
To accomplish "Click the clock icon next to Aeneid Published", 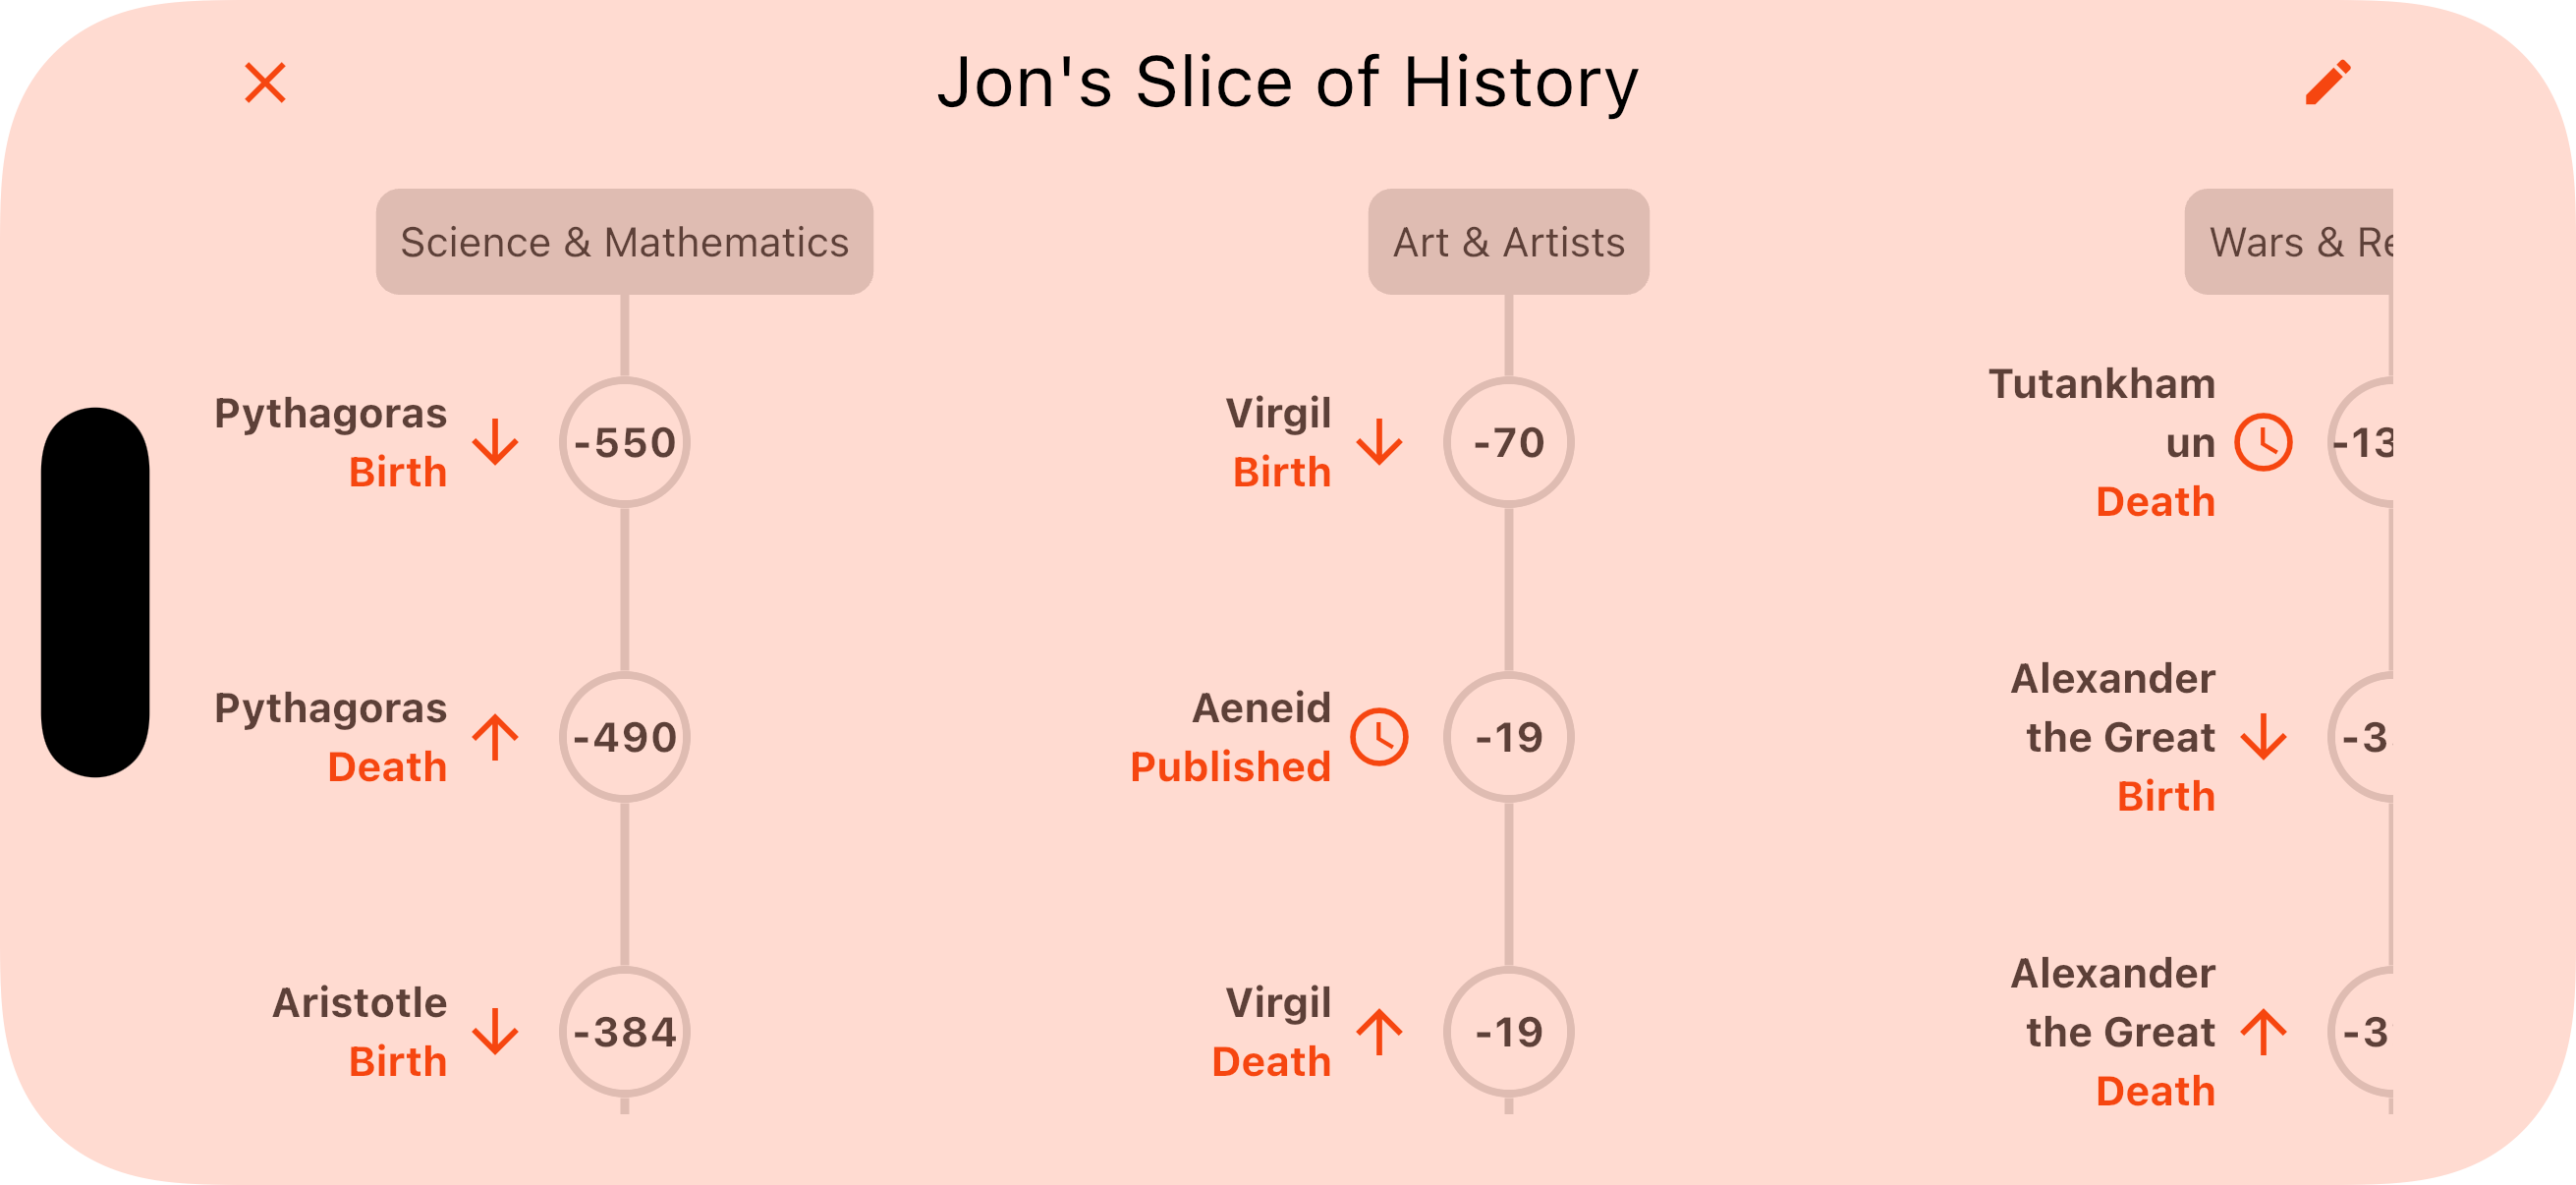I will point(1379,738).
